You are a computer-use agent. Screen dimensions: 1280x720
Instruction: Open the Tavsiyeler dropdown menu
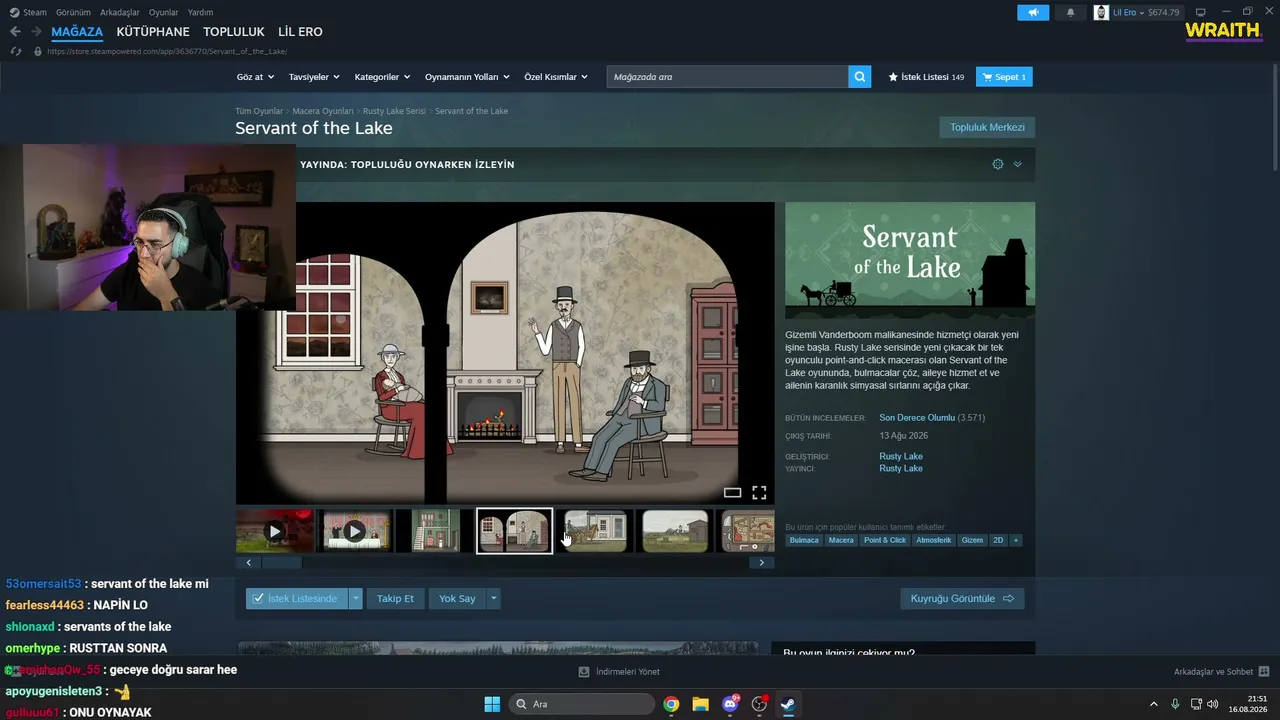[314, 77]
